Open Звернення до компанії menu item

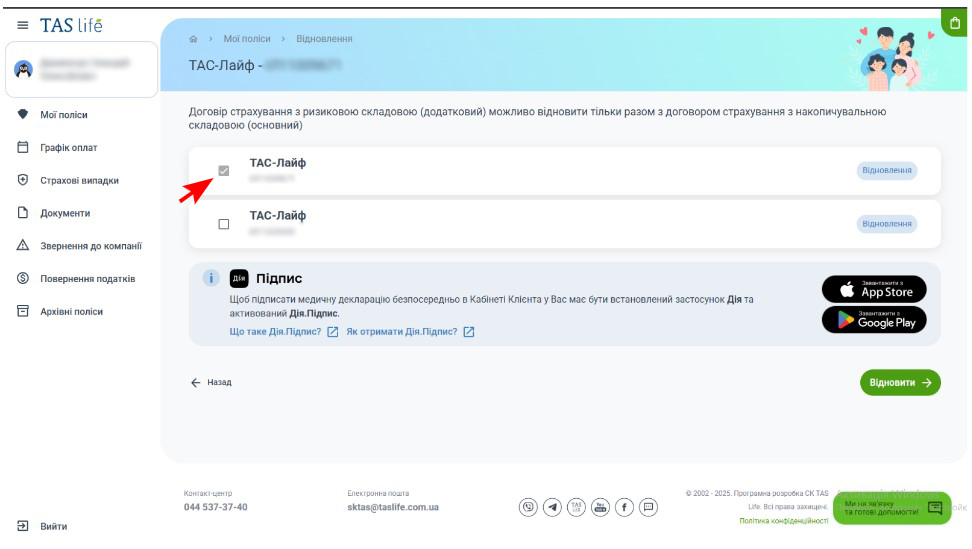(91, 246)
